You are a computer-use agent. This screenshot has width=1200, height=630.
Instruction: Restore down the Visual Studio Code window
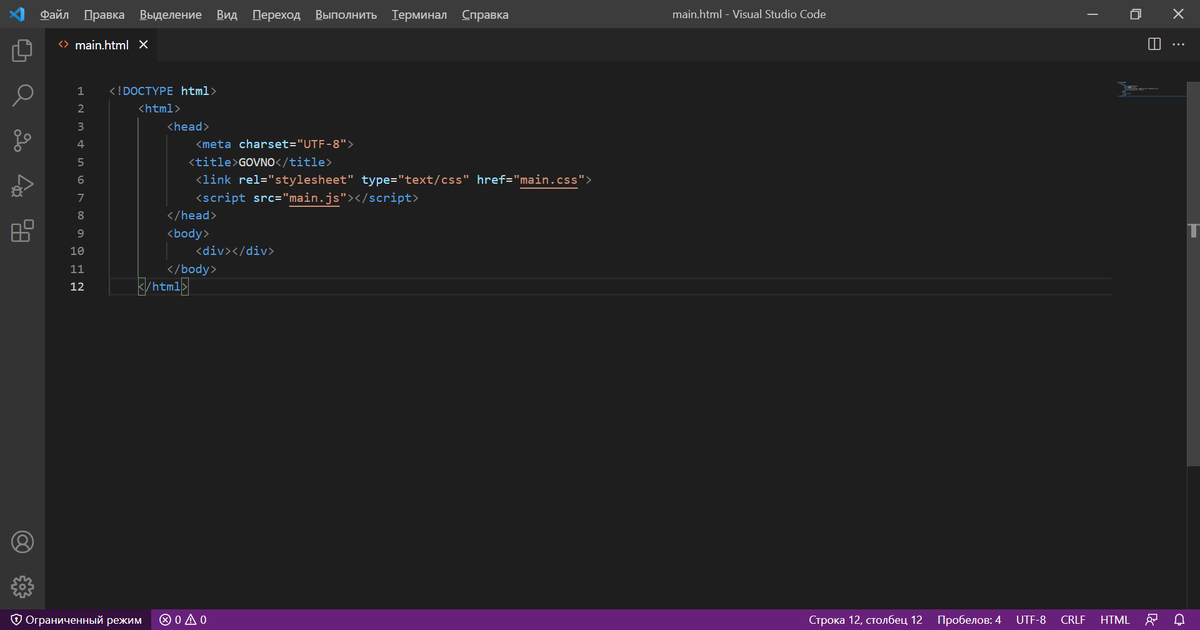1135,15
